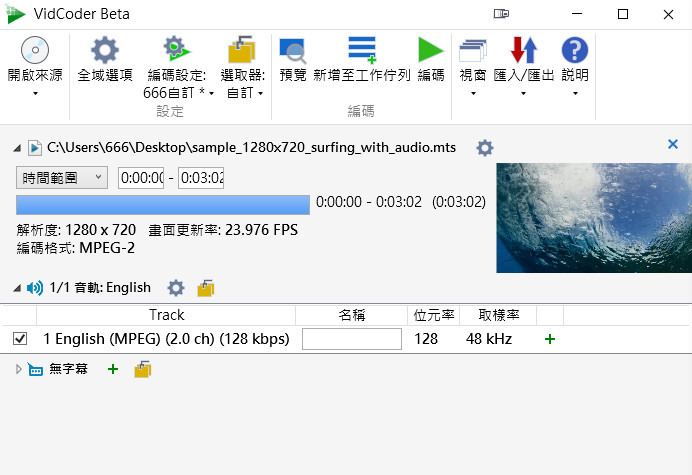The height and width of the screenshot is (475, 692).
Task: Click the video file icon before path
Action: pos(35,148)
